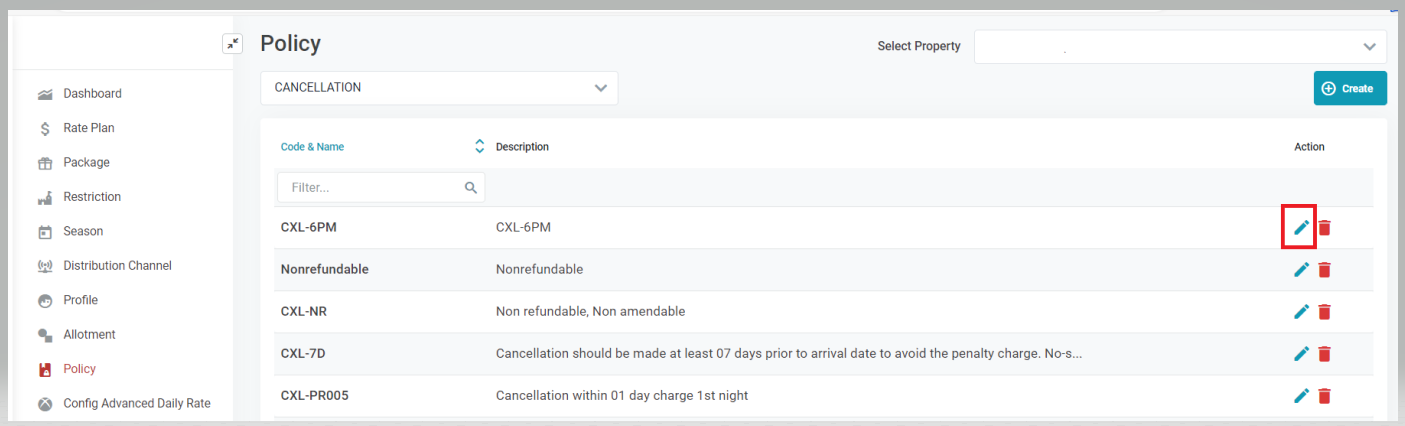Delete the CXL-6PM policy
The image size is (1405, 426).
pos(1324,227)
